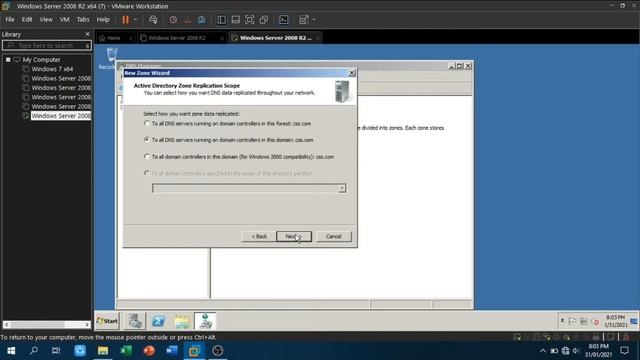Viewport: 640px width, 360px height.
Task: Select replicate to all DNS servers in forest
Action: 147,123
